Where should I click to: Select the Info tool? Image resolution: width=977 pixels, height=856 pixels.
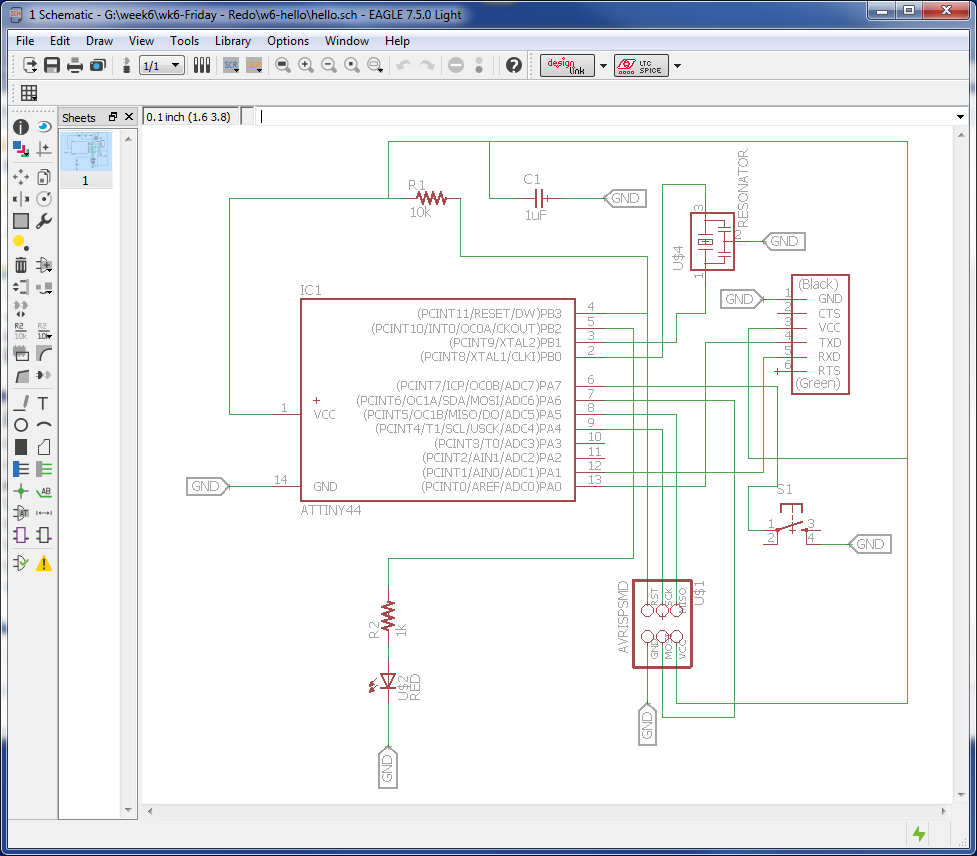click(21, 127)
